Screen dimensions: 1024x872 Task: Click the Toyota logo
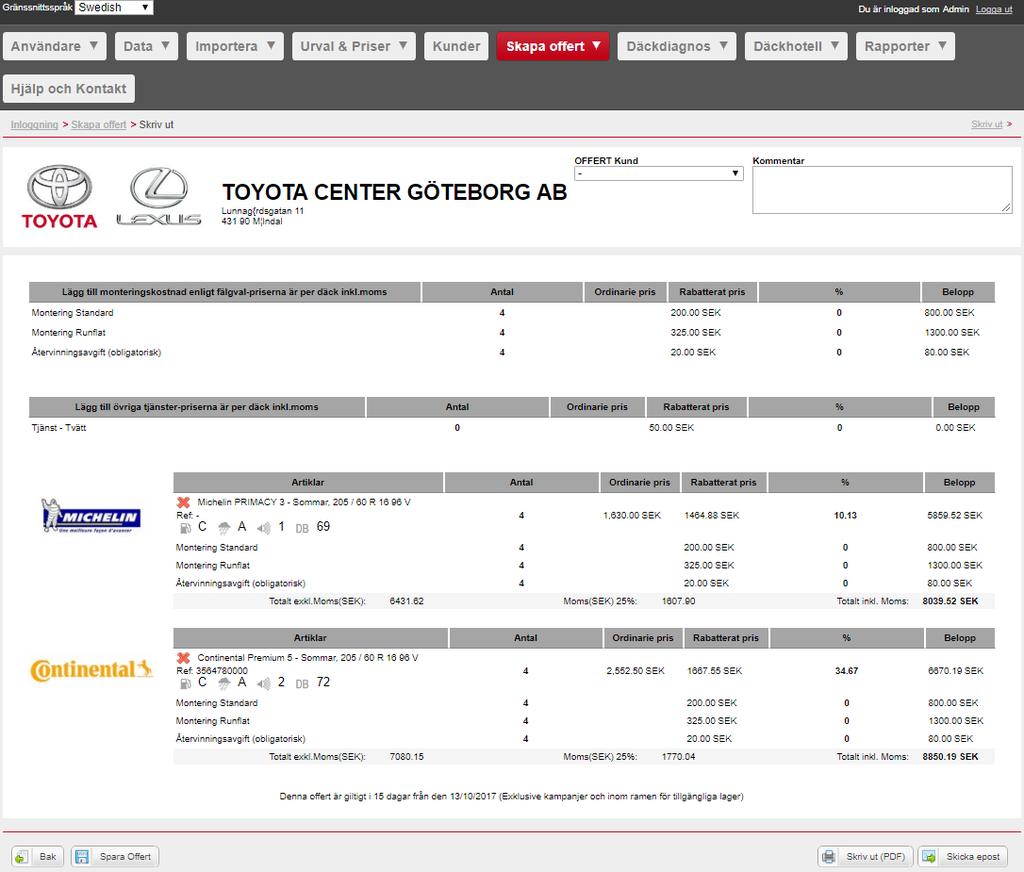point(59,197)
